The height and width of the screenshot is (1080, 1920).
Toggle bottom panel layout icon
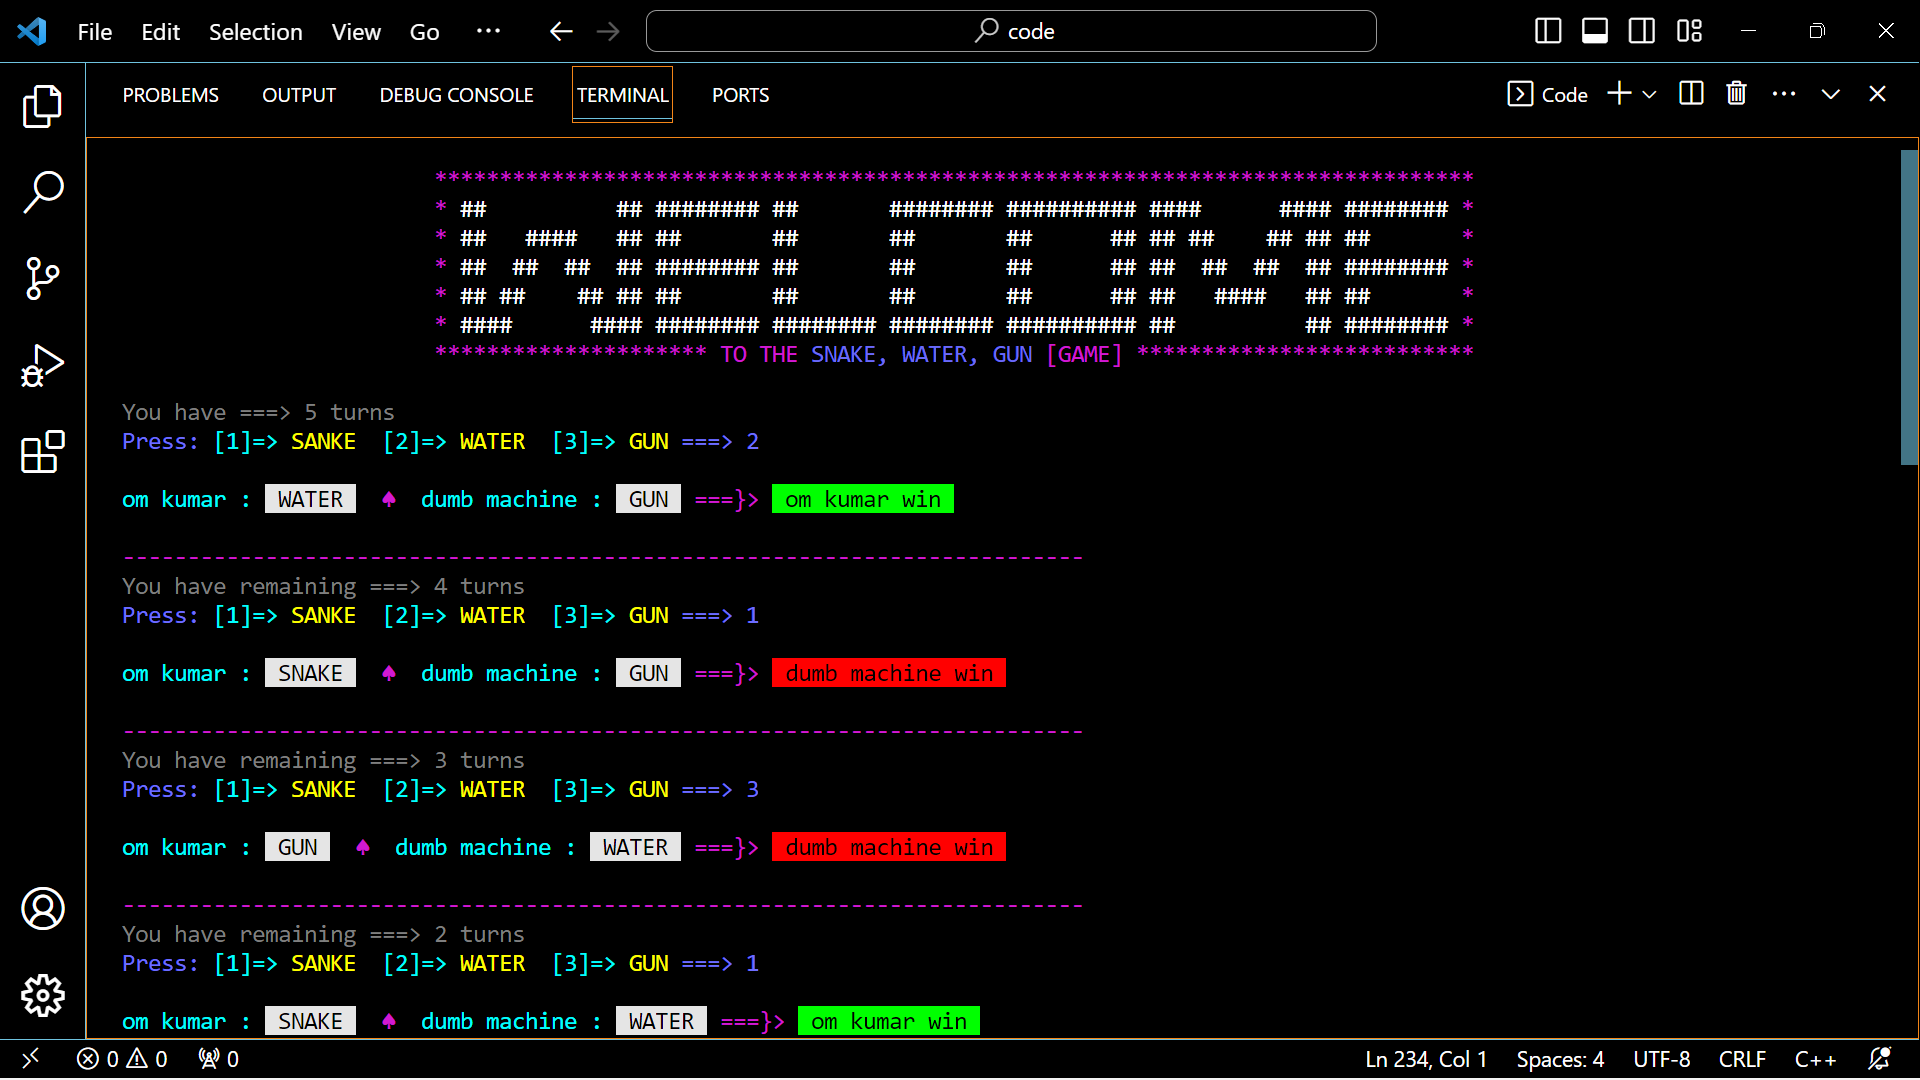[1595, 31]
